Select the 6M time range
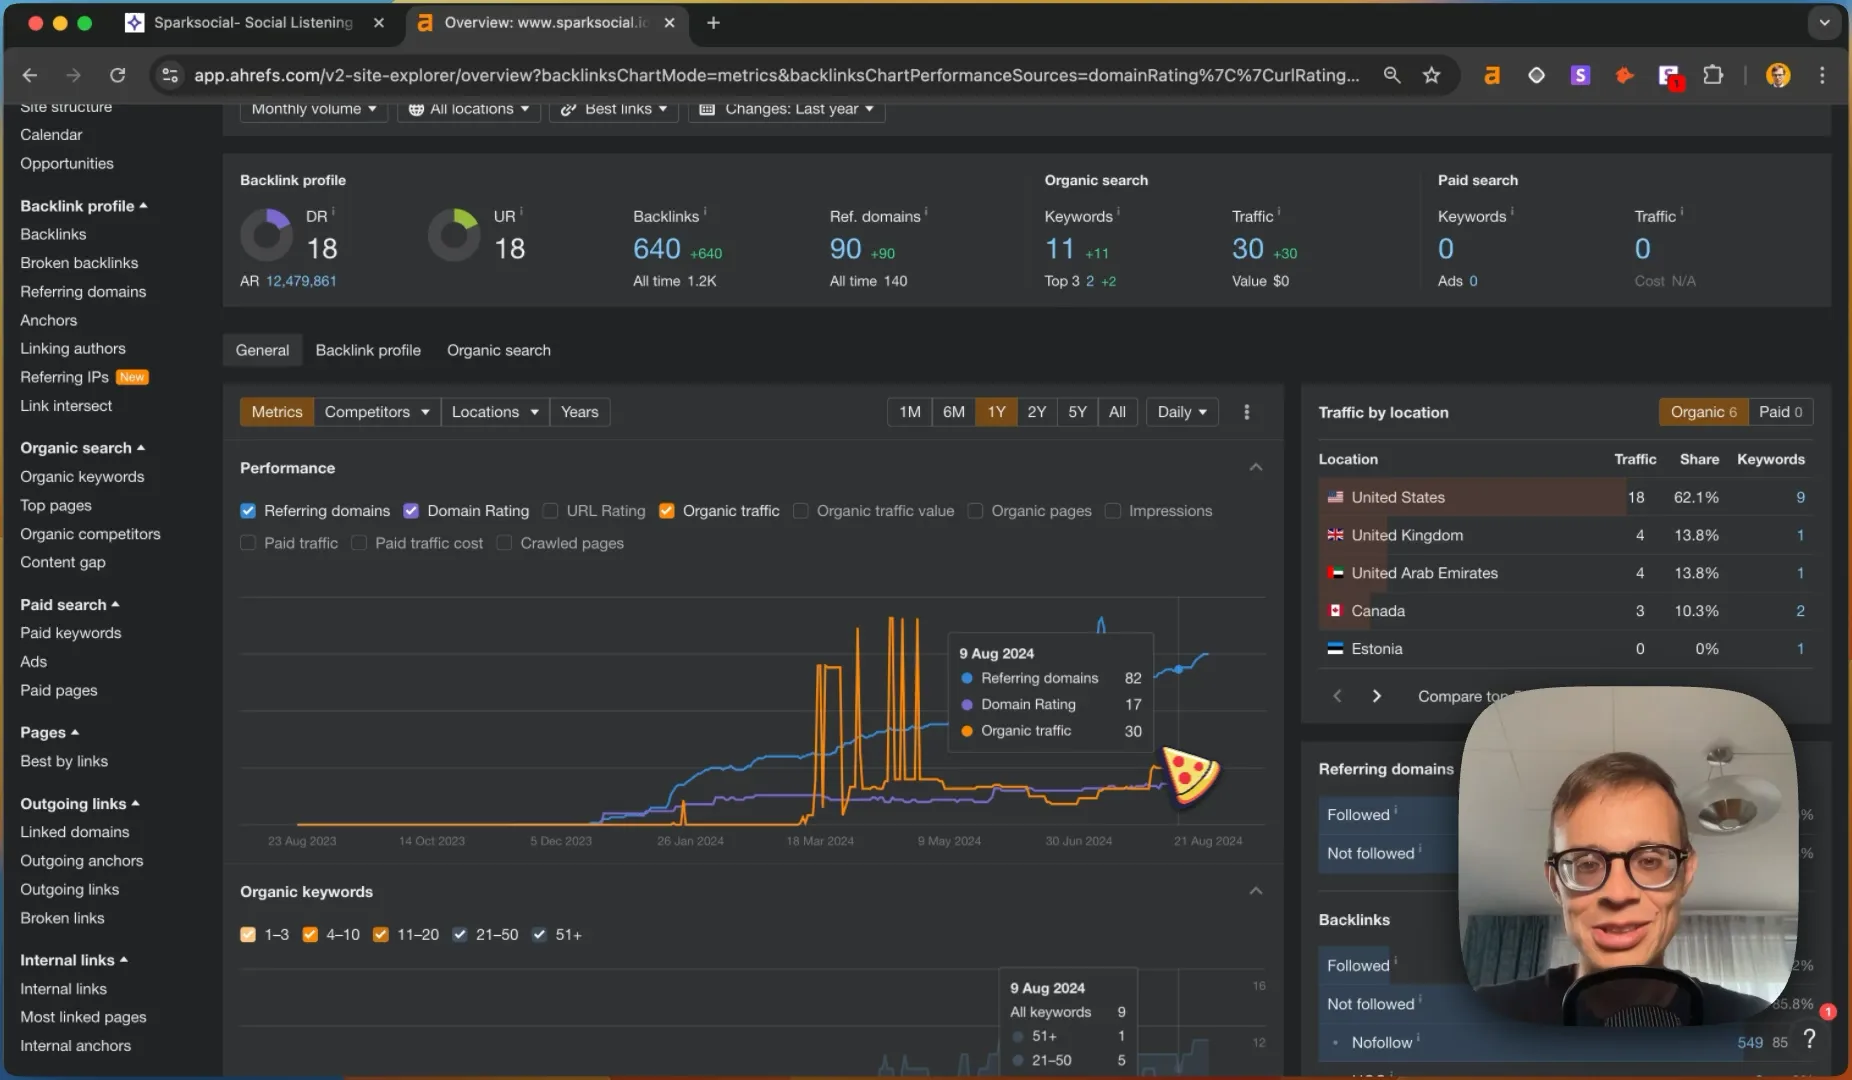Image resolution: width=1852 pixels, height=1080 pixels. point(954,412)
